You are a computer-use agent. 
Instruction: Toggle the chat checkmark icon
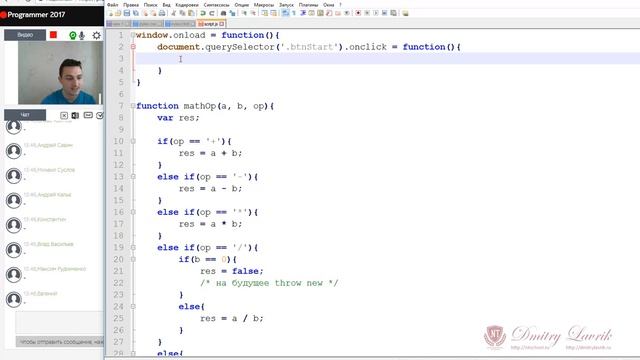(100, 116)
